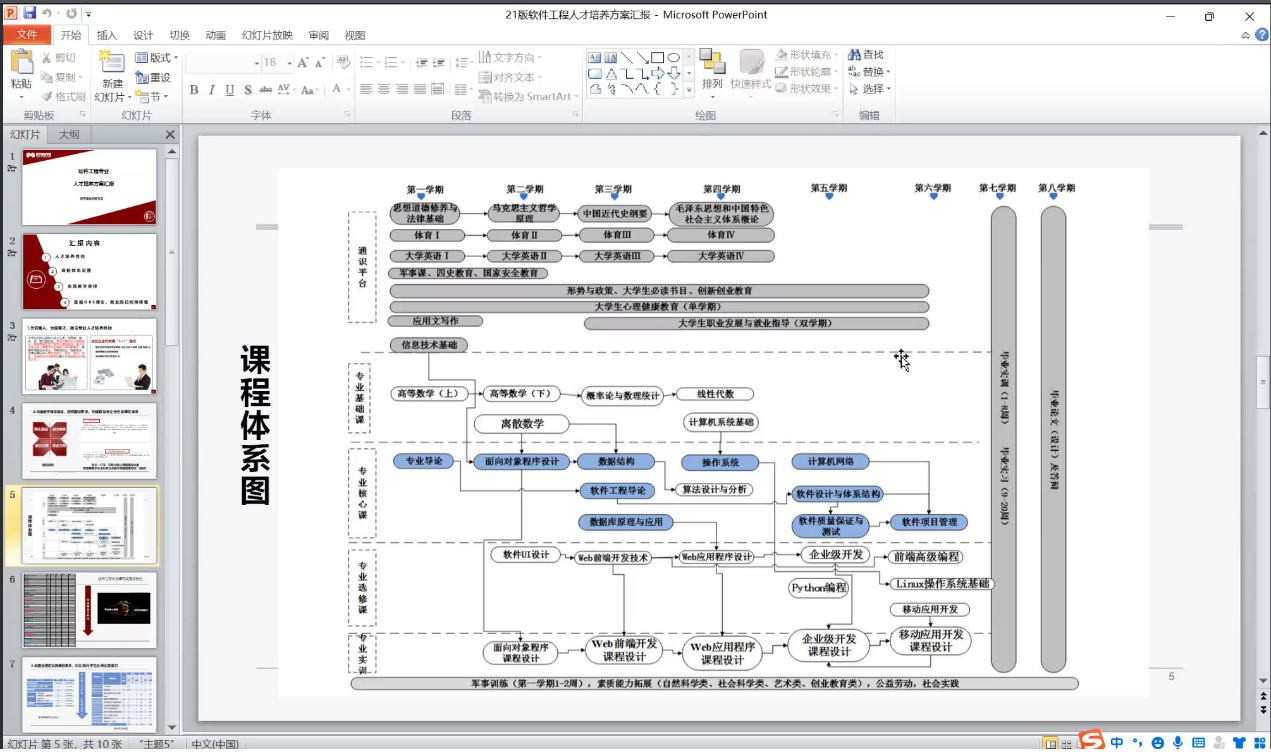Image resolution: width=1271 pixels, height=752 pixels.
Task: Switch to the Outline (大纲) pane tab
Action: click(x=69, y=135)
